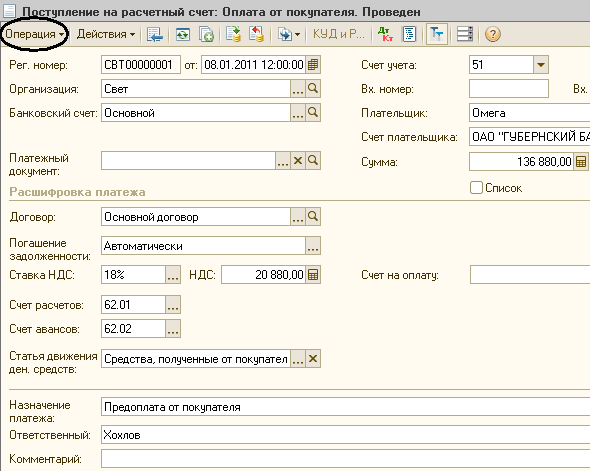
Task: Open the calculator for Сумма field
Action: (581, 162)
